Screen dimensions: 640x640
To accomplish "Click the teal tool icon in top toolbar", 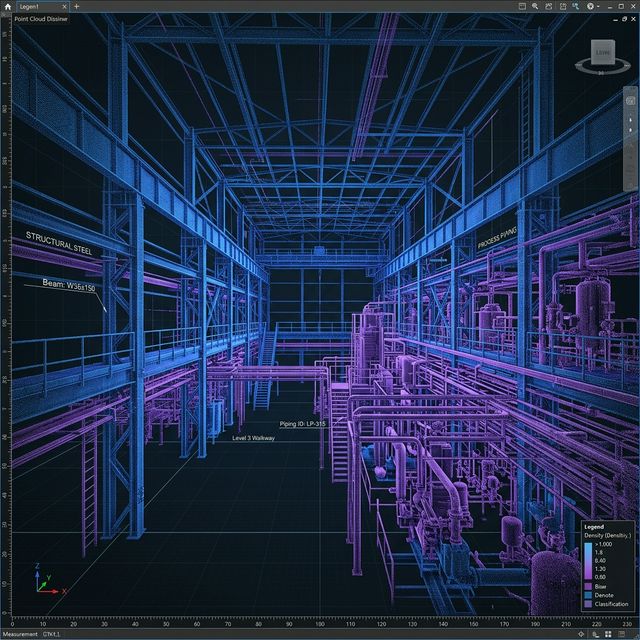I will pos(576,6).
